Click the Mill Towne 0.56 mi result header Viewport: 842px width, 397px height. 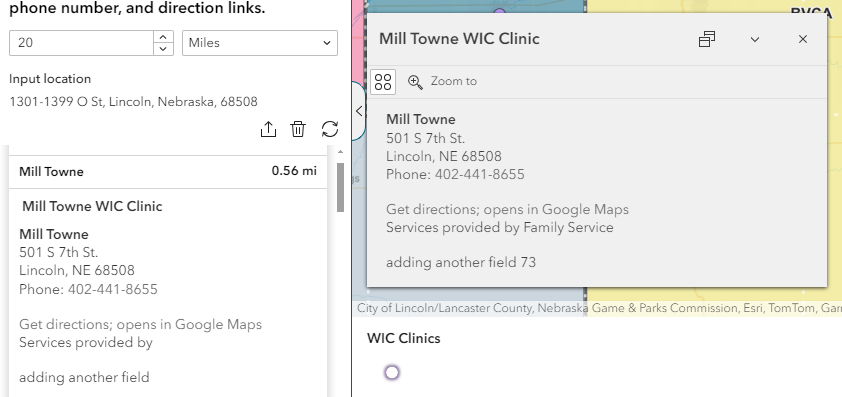[x=168, y=172]
